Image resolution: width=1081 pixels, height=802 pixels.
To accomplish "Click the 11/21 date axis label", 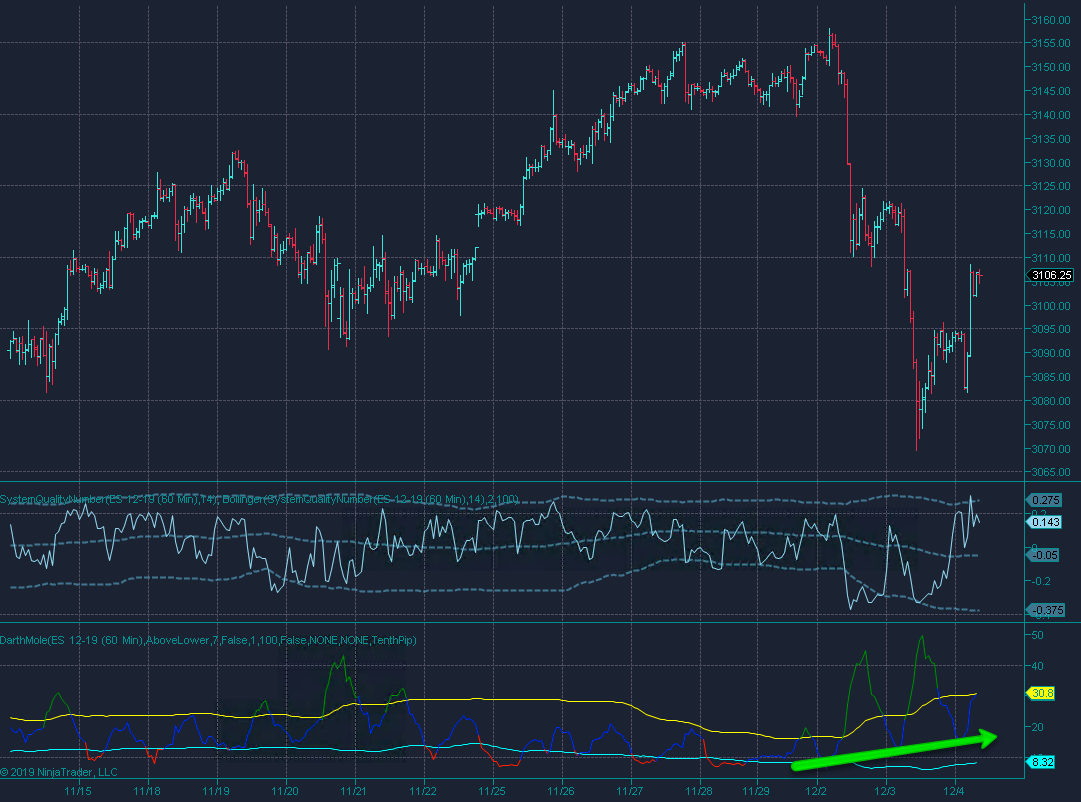I will [x=354, y=791].
